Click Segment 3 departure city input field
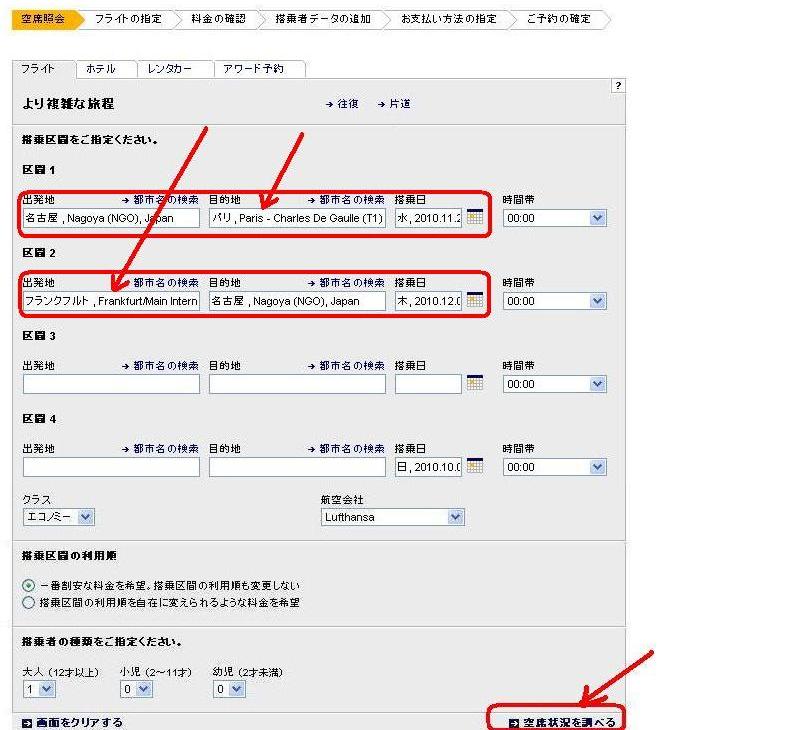This screenshot has width=790, height=730. (111, 384)
